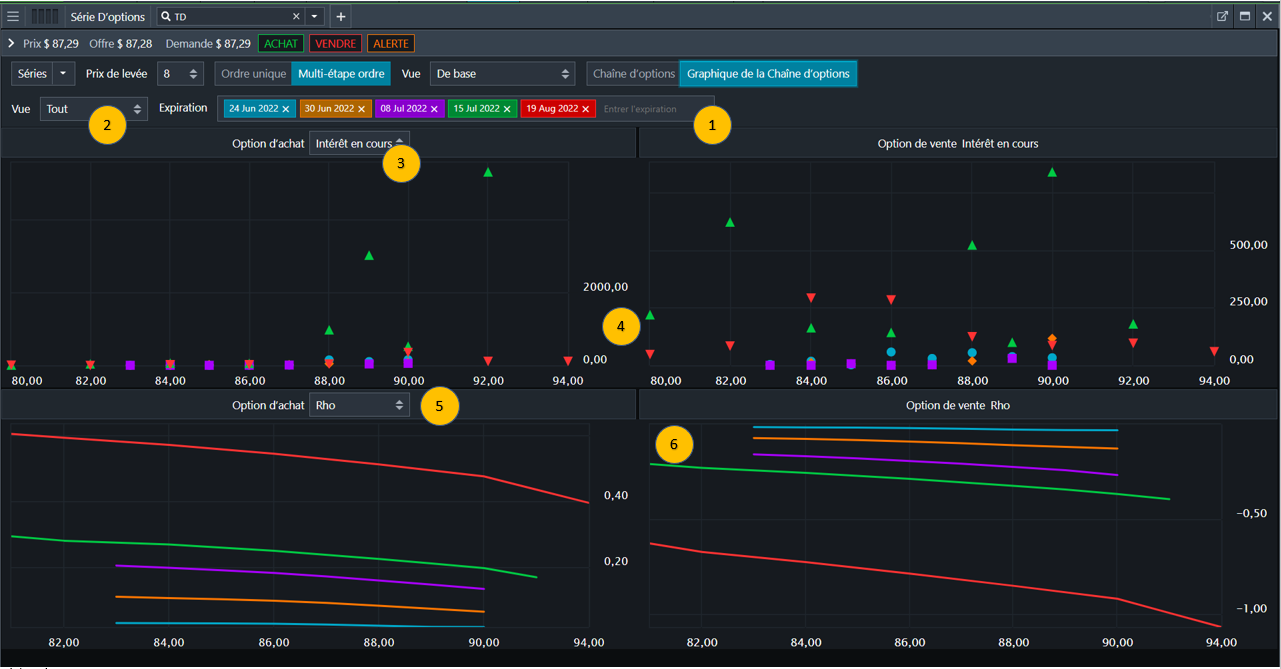Remove the 08 Jul 2022 expiration tag

click(434, 109)
